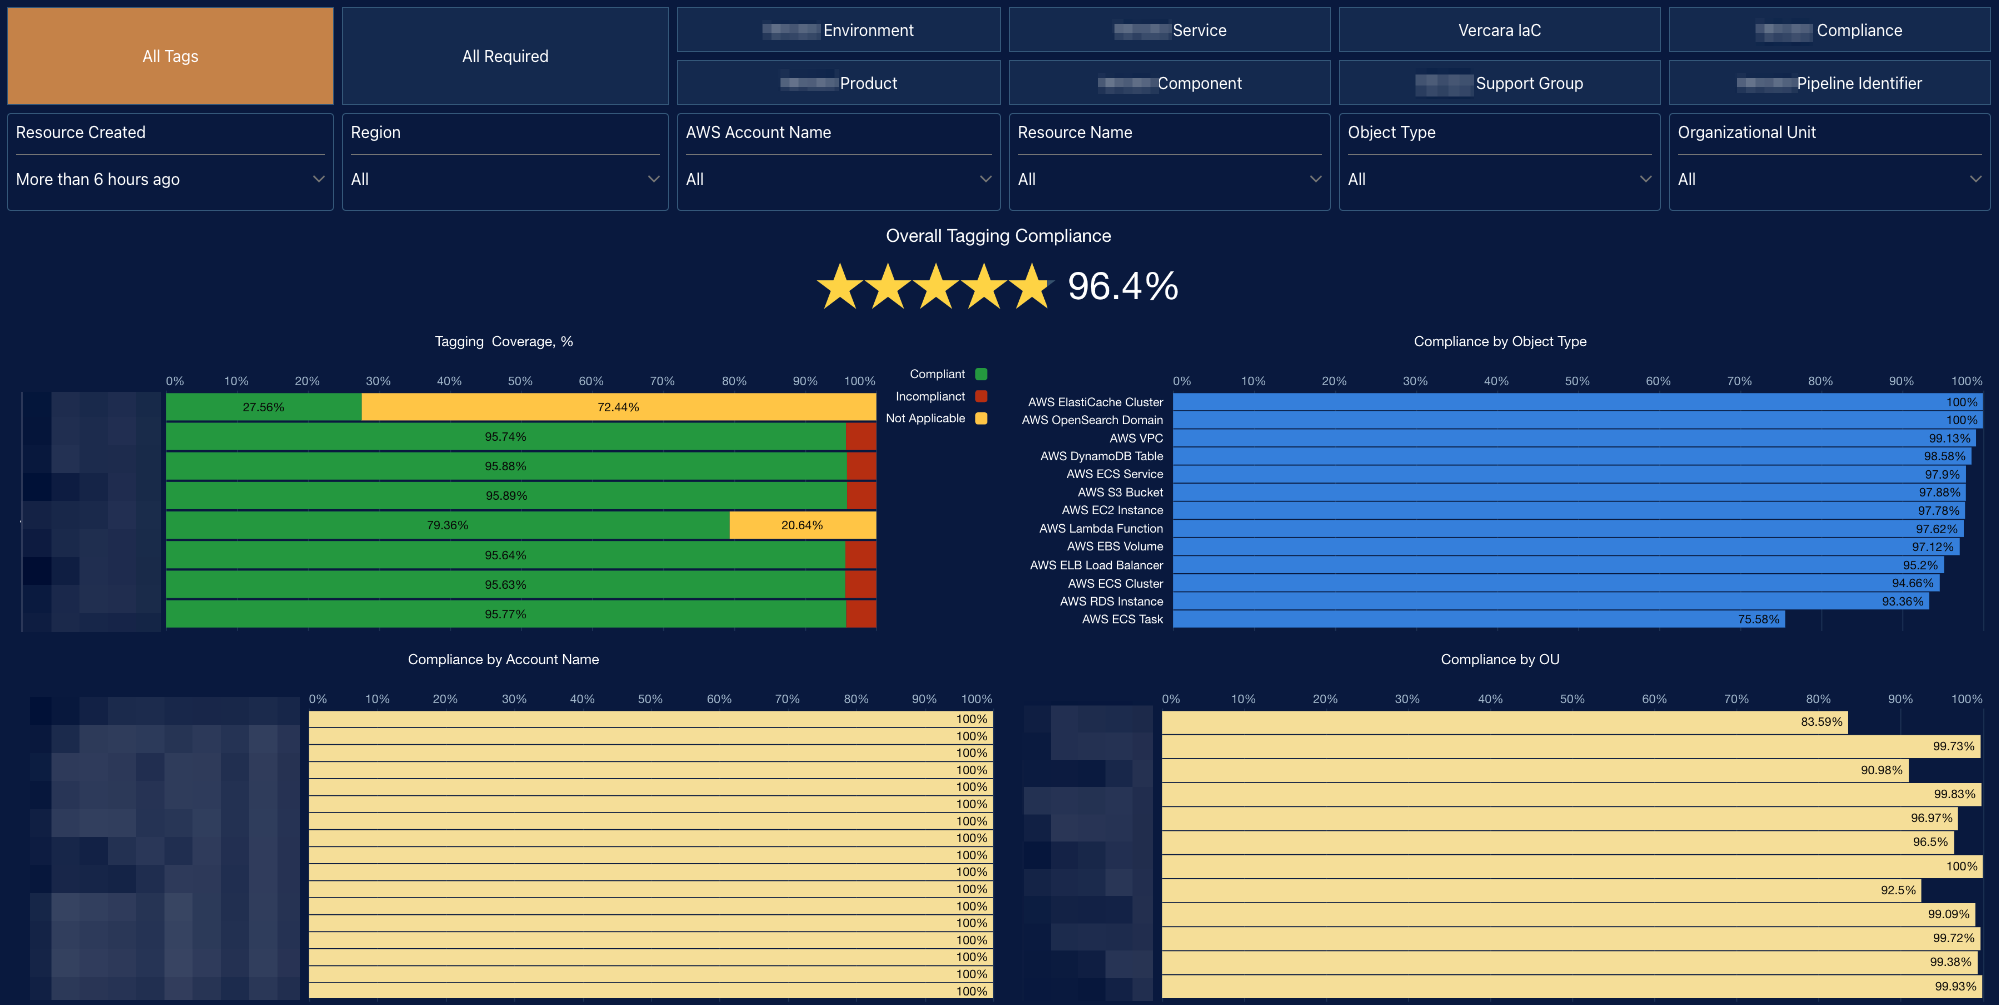Viewport: 1999px width, 1005px height.
Task: Select the Pipeline Identifier tag button
Action: [x=1829, y=83]
